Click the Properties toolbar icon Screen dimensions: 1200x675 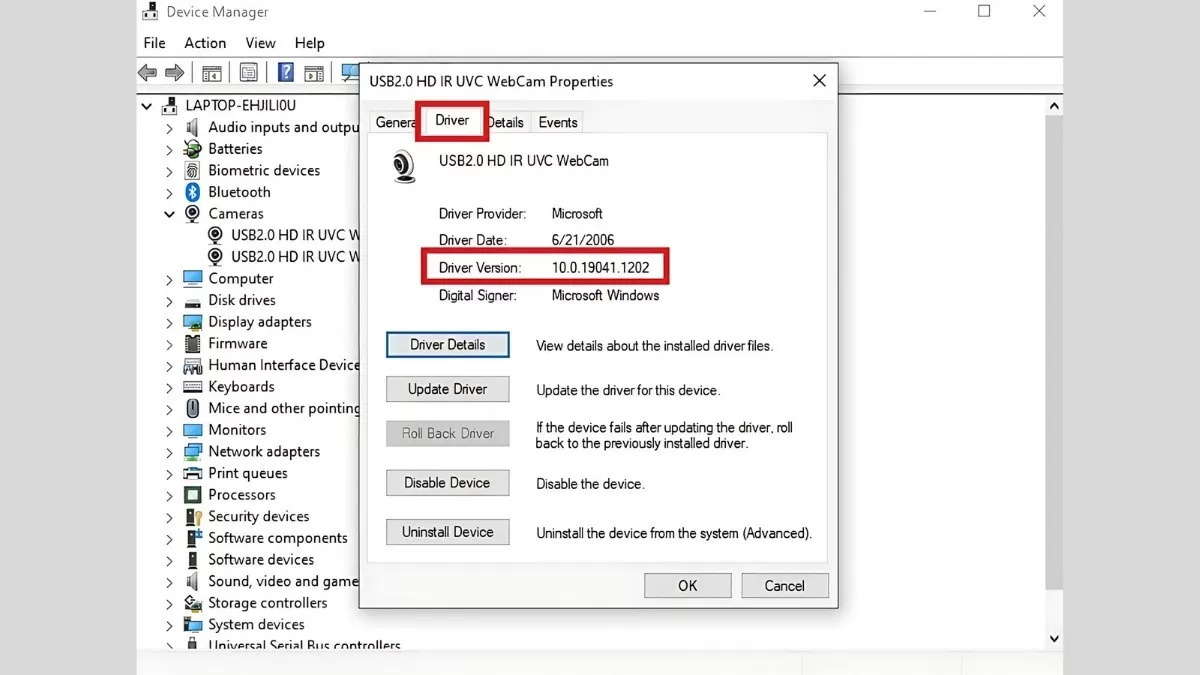(248, 72)
